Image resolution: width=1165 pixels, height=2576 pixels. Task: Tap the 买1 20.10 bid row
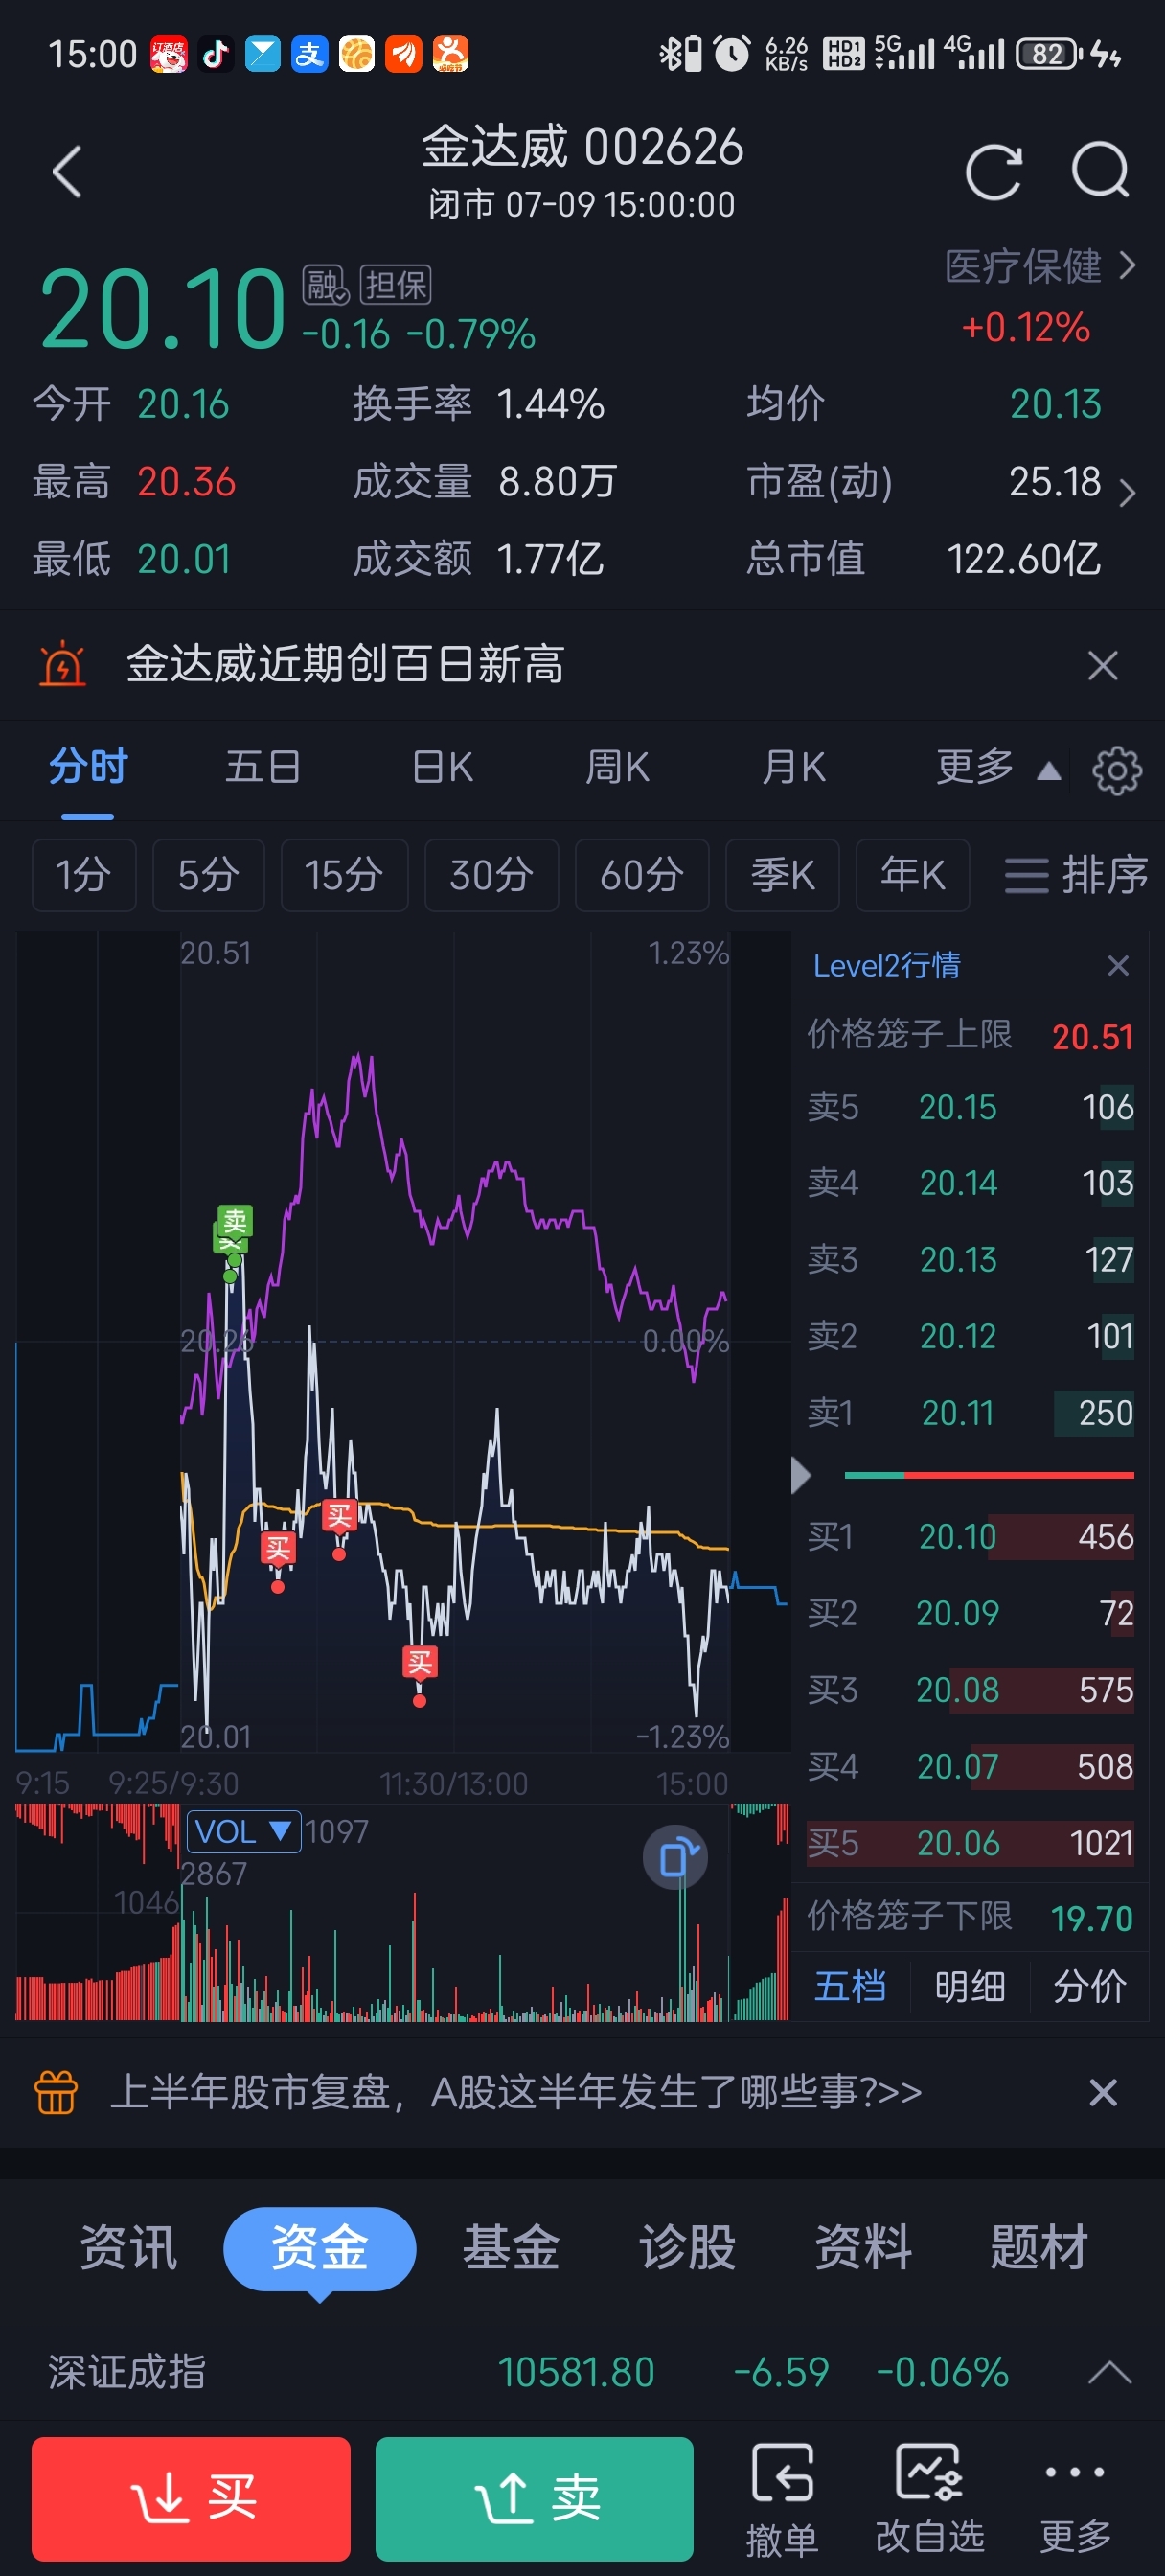click(970, 1536)
